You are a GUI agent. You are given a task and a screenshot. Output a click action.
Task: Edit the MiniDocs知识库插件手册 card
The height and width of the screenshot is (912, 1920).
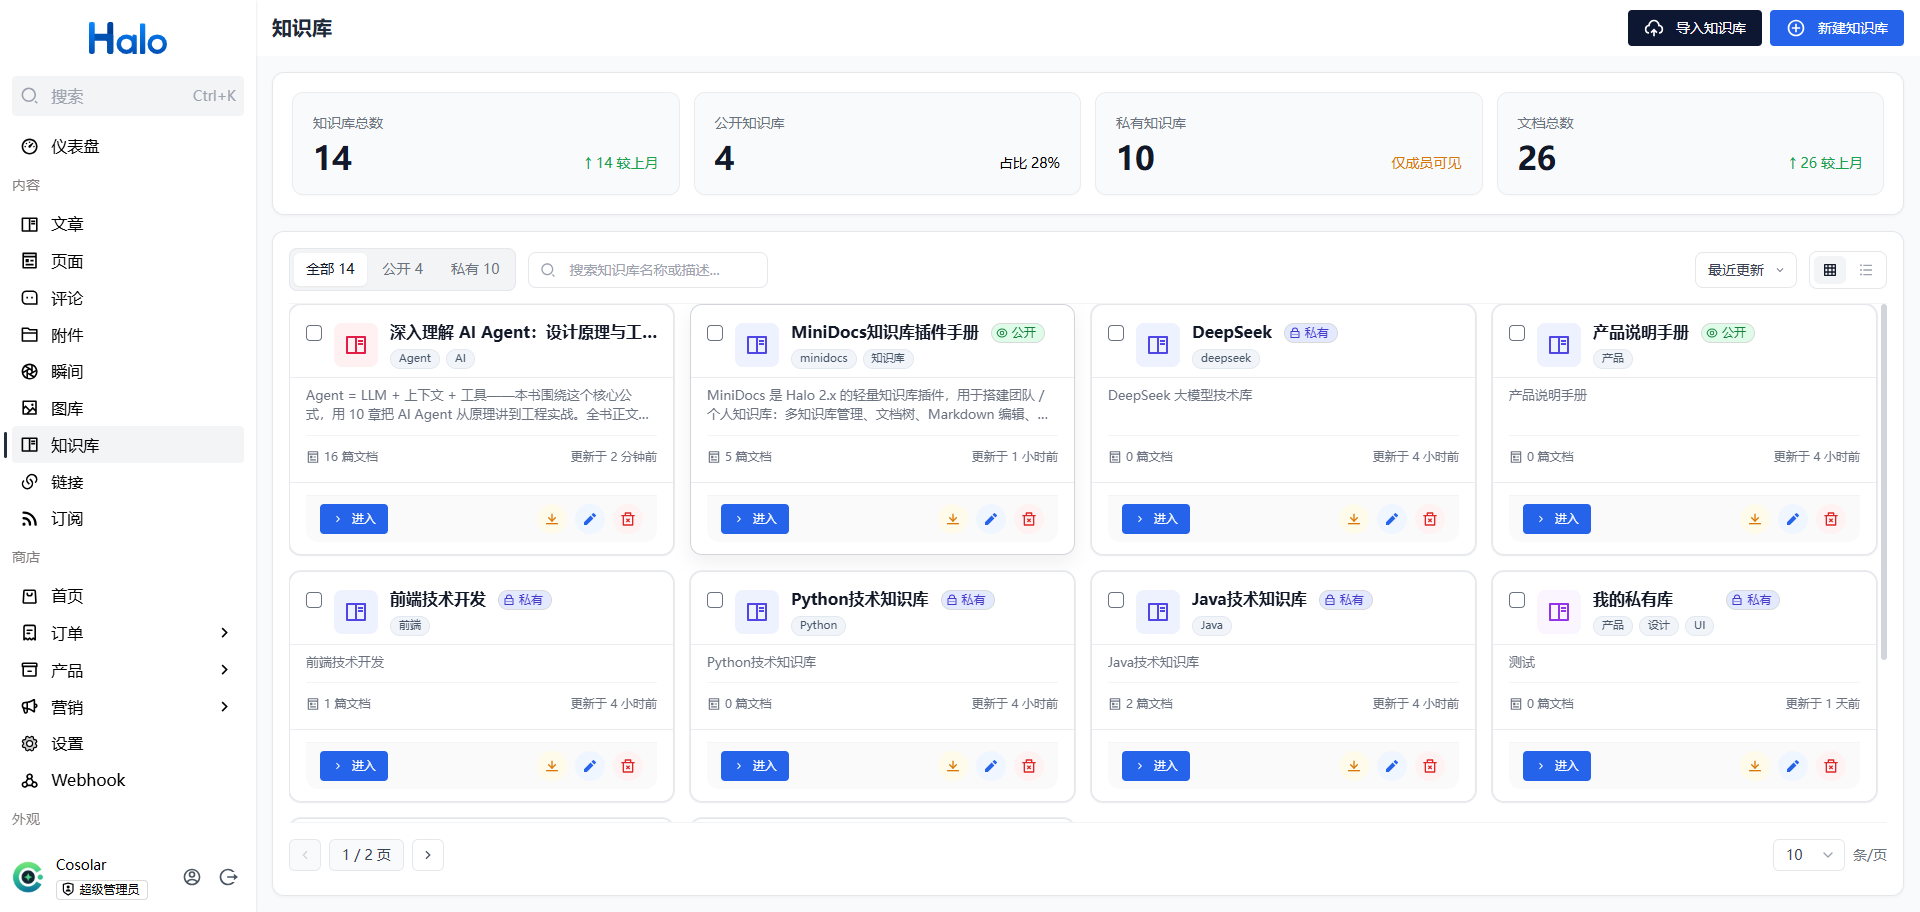pyautogui.click(x=991, y=519)
